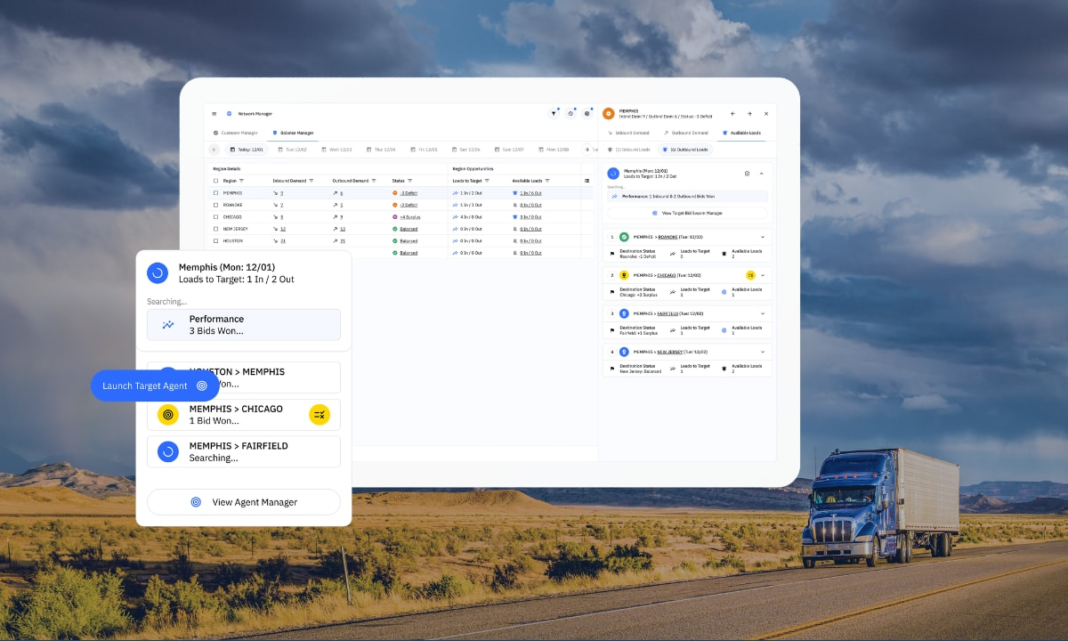1068x641 pixels.
Task: Click the blue spinner icon for Memphis > Fairfield
Action: (x=168, y=452)
